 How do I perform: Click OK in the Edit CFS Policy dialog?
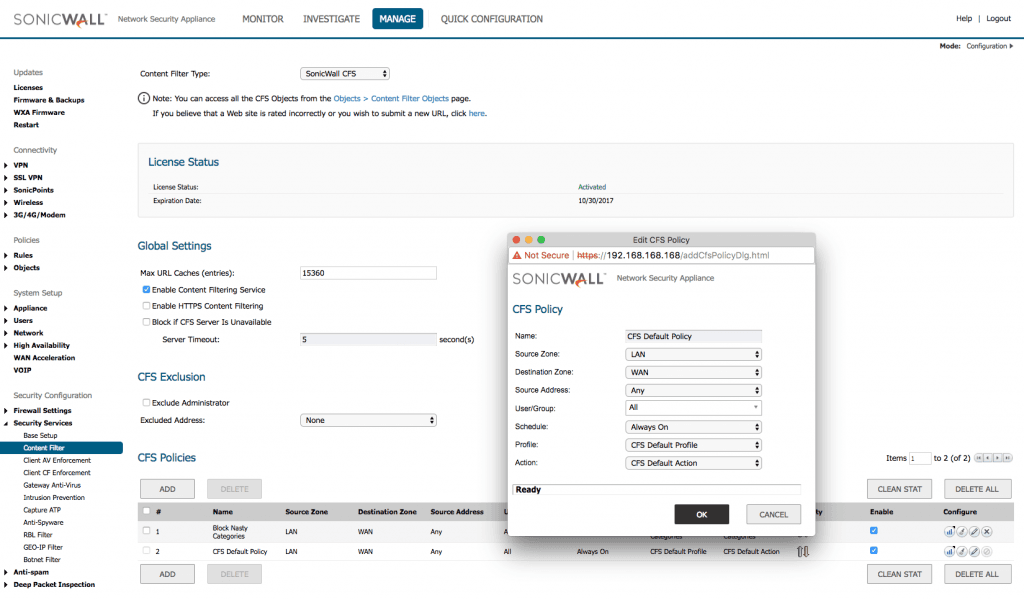tap(701, 514)
